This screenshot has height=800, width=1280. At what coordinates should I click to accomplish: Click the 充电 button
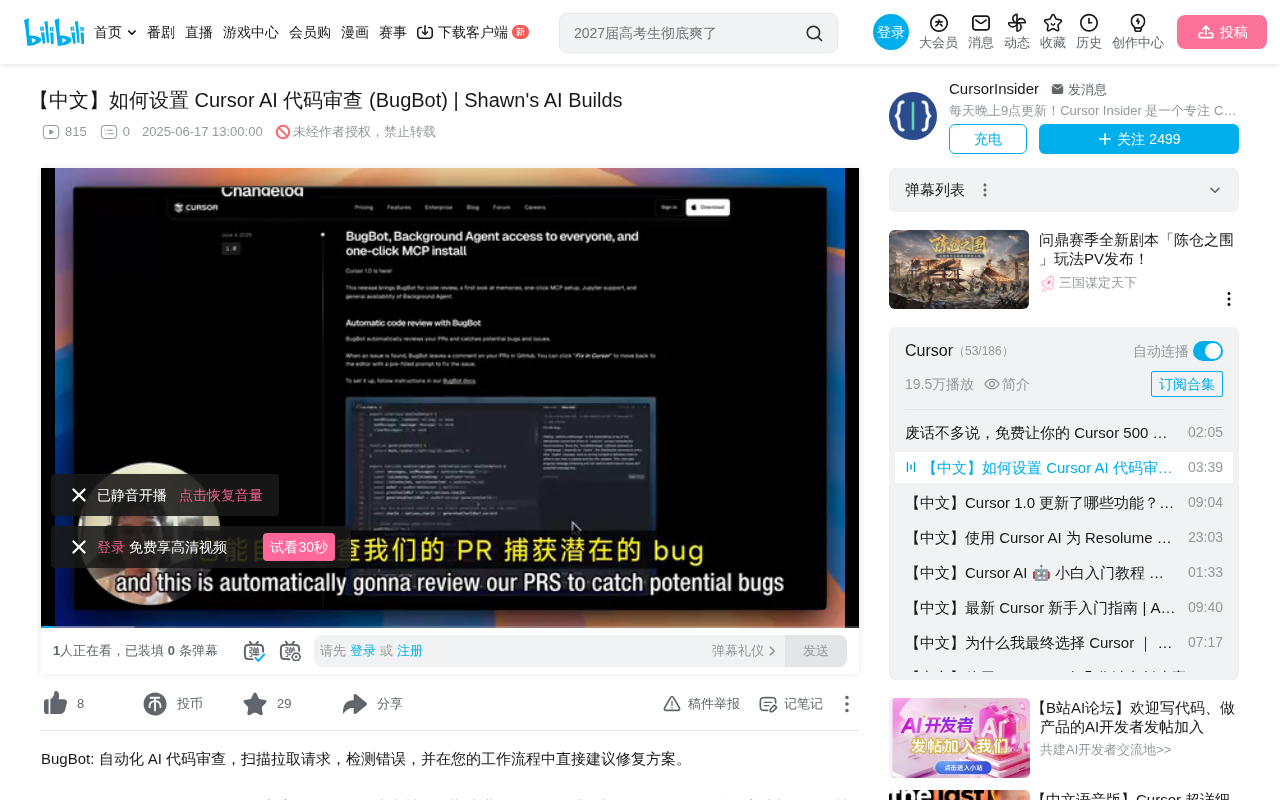(x=988, y=139)
